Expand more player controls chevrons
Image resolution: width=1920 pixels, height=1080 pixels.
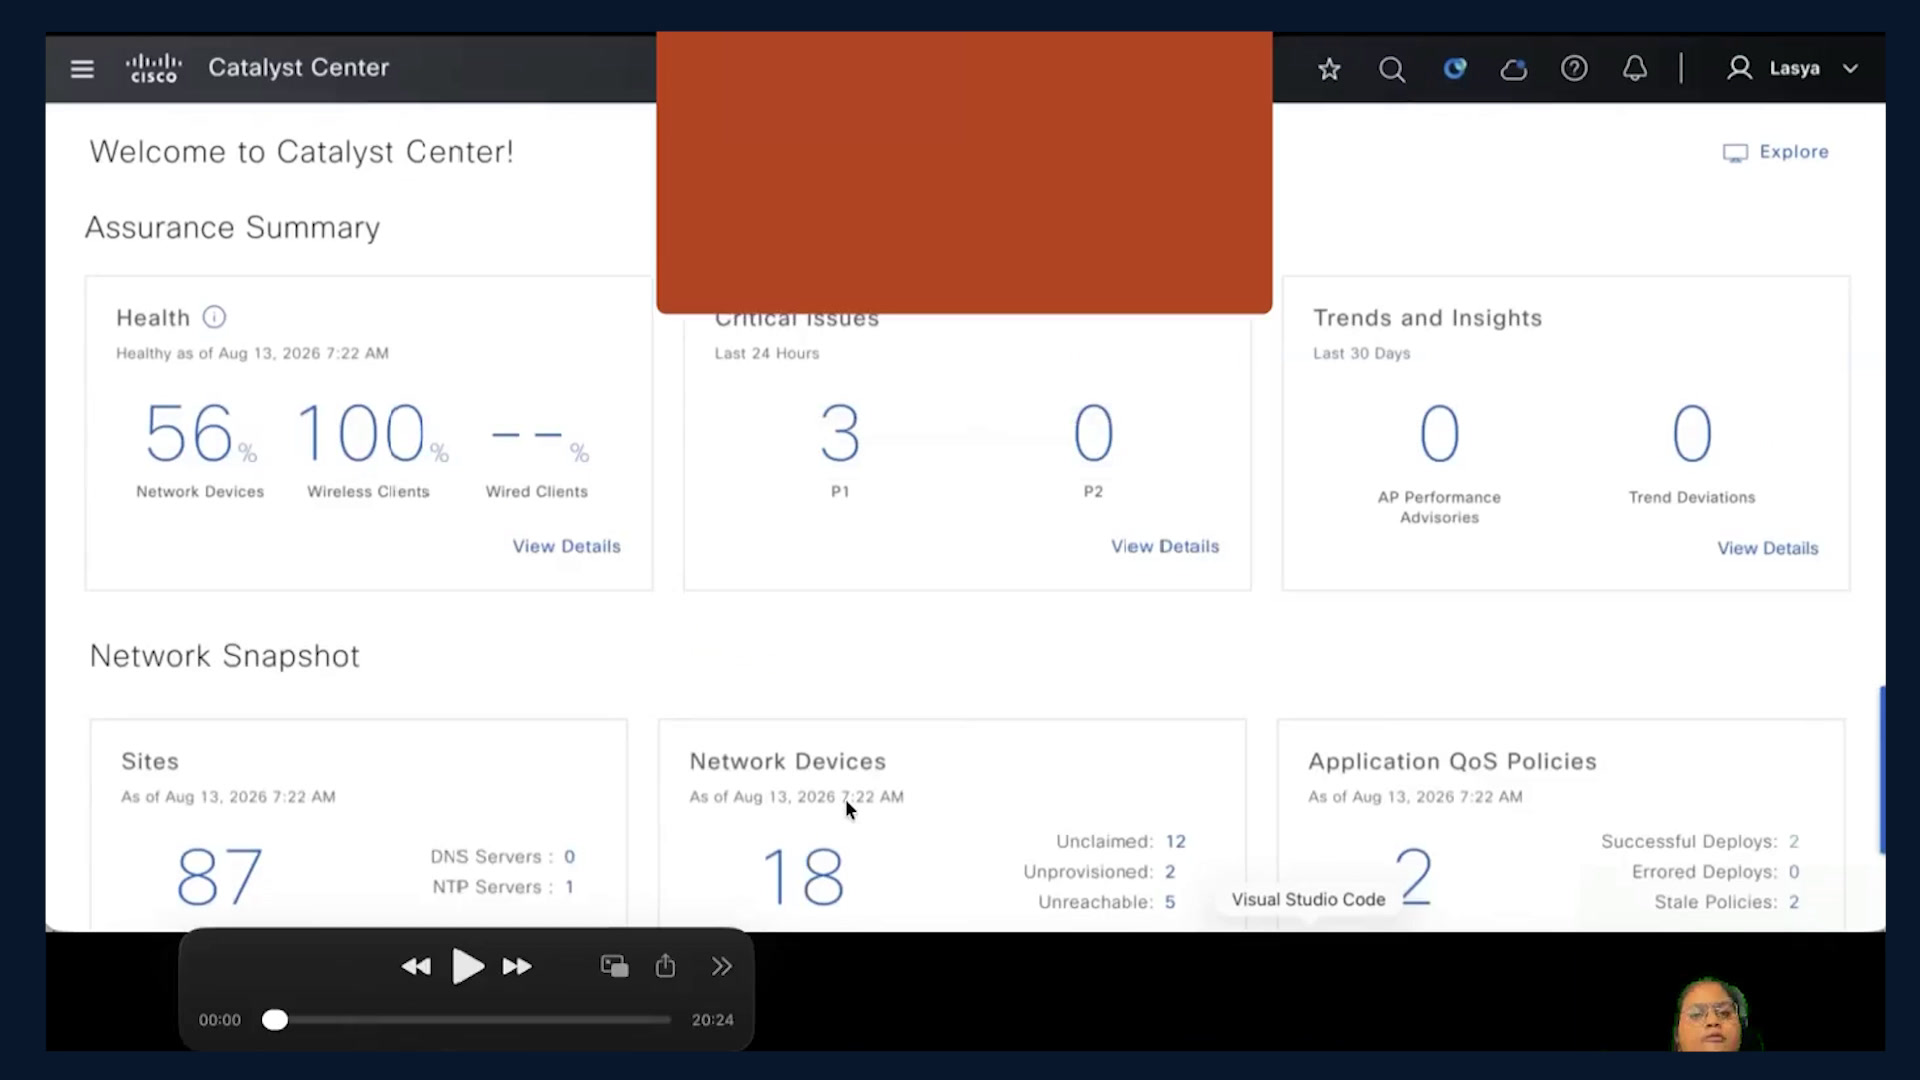722,966
